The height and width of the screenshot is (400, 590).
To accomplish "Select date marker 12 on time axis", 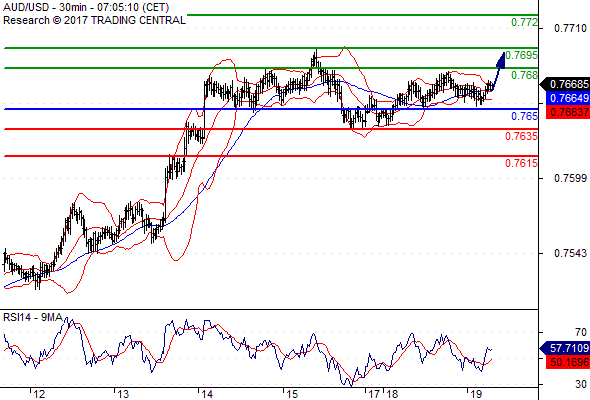I will 39,394.
